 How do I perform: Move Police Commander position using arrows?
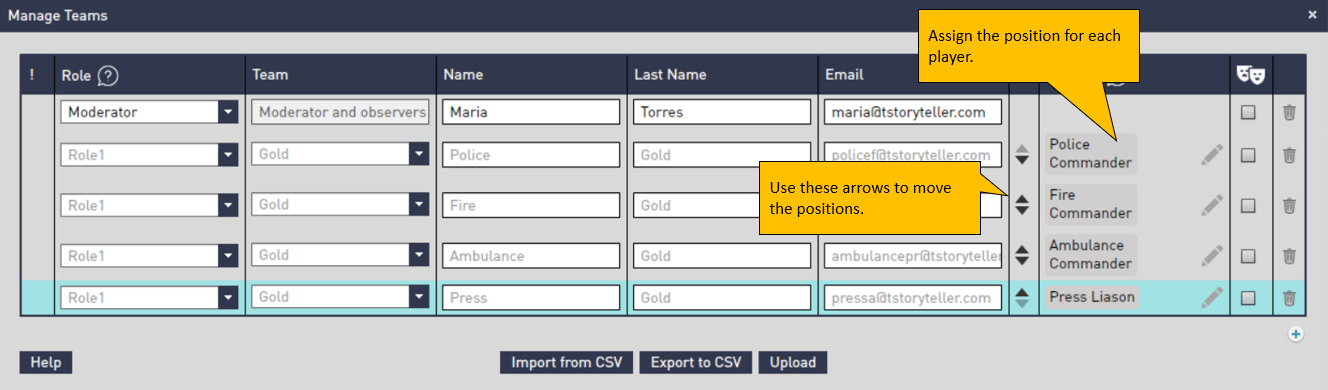tap(1021, 155)
